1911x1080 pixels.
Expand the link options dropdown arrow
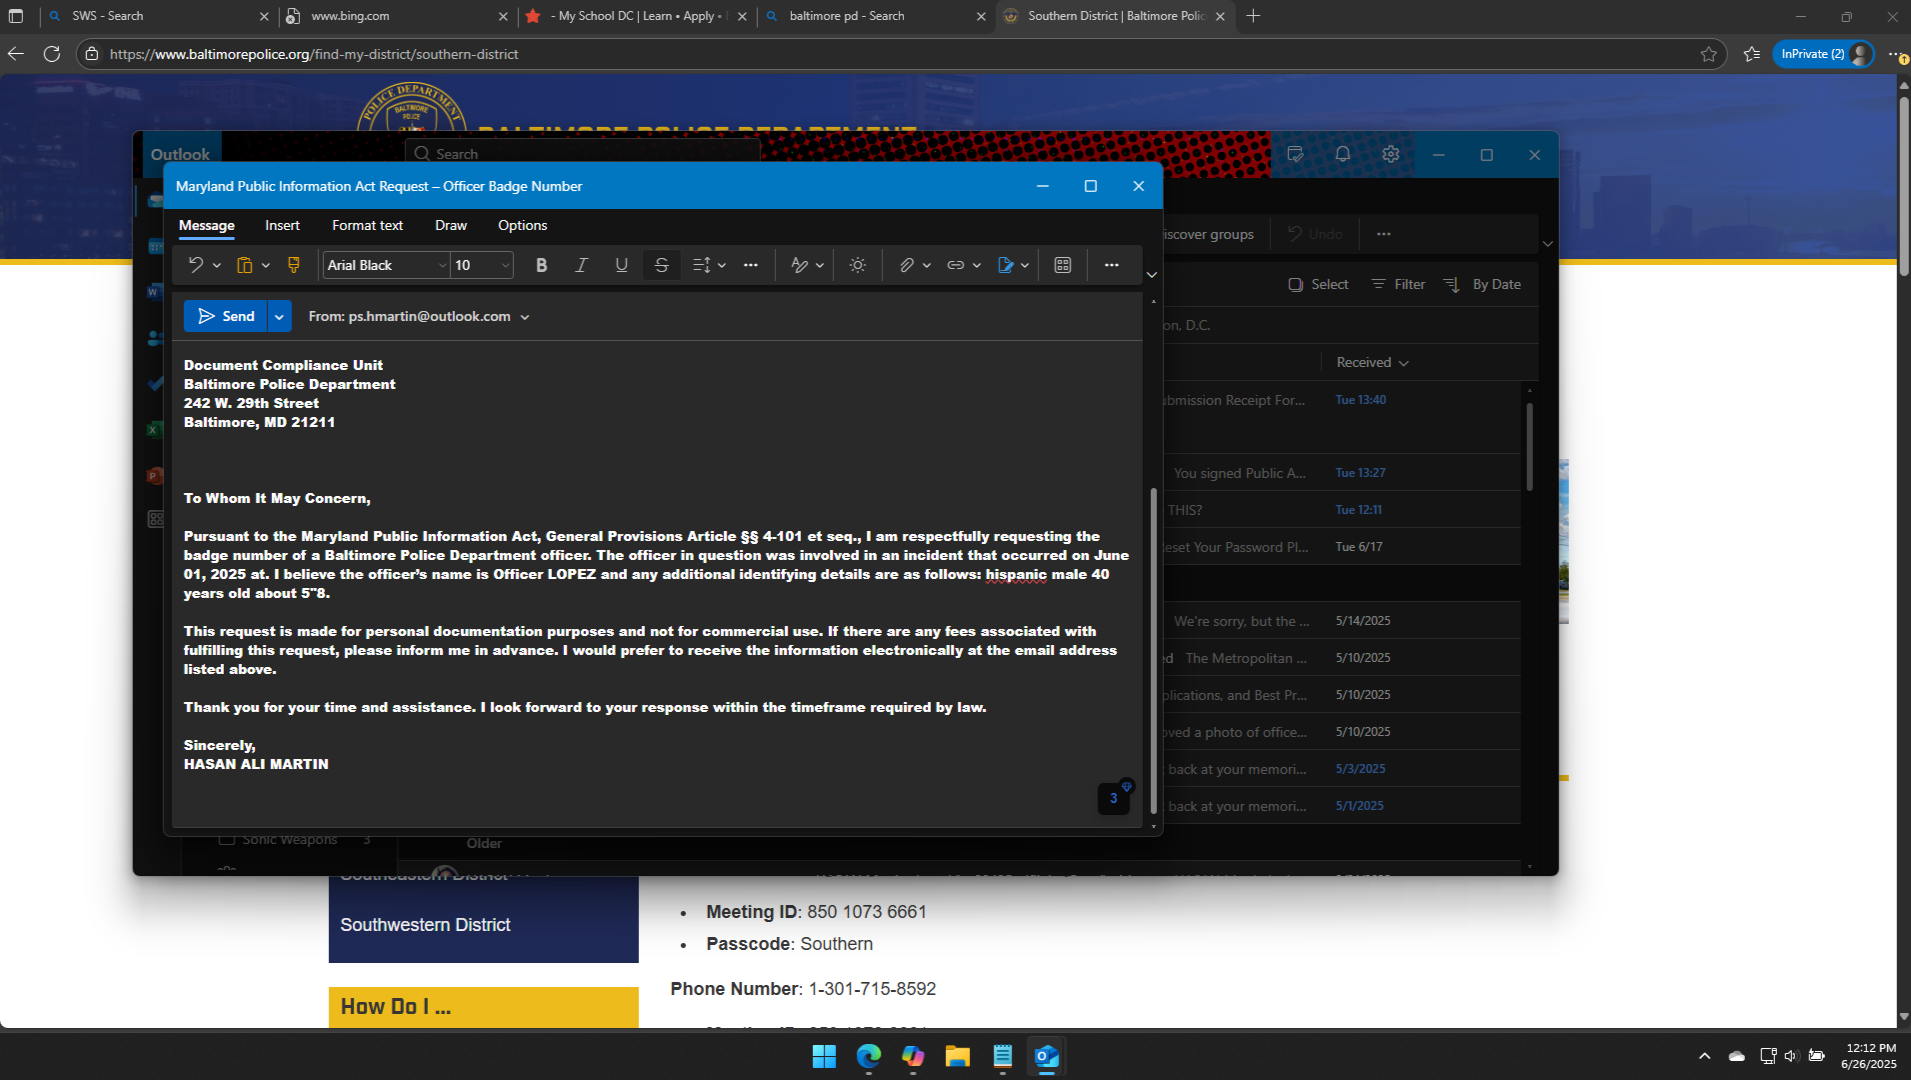click(x=977, y=265)
